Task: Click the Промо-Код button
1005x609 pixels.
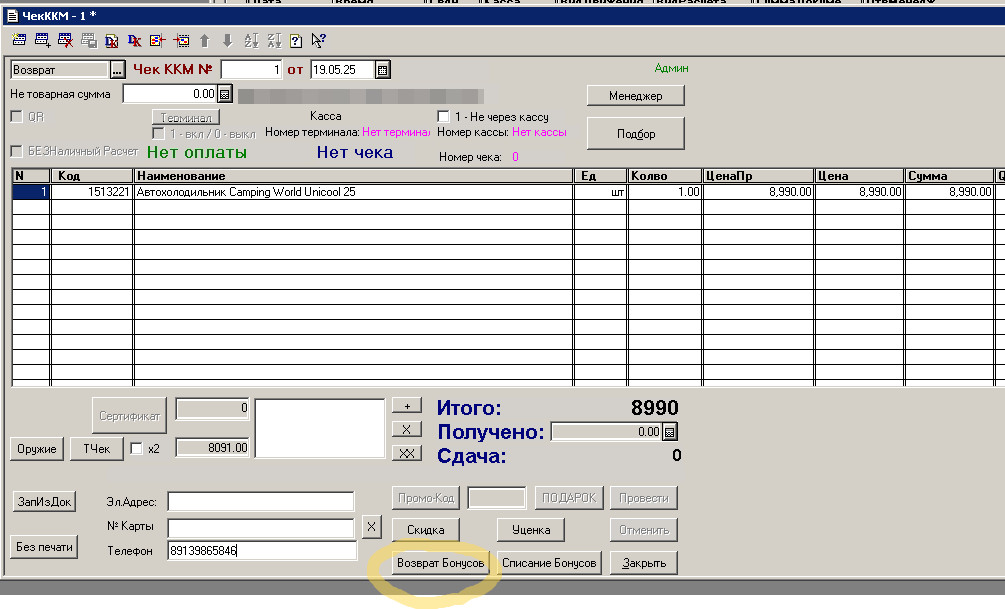Action: [426, 498]
